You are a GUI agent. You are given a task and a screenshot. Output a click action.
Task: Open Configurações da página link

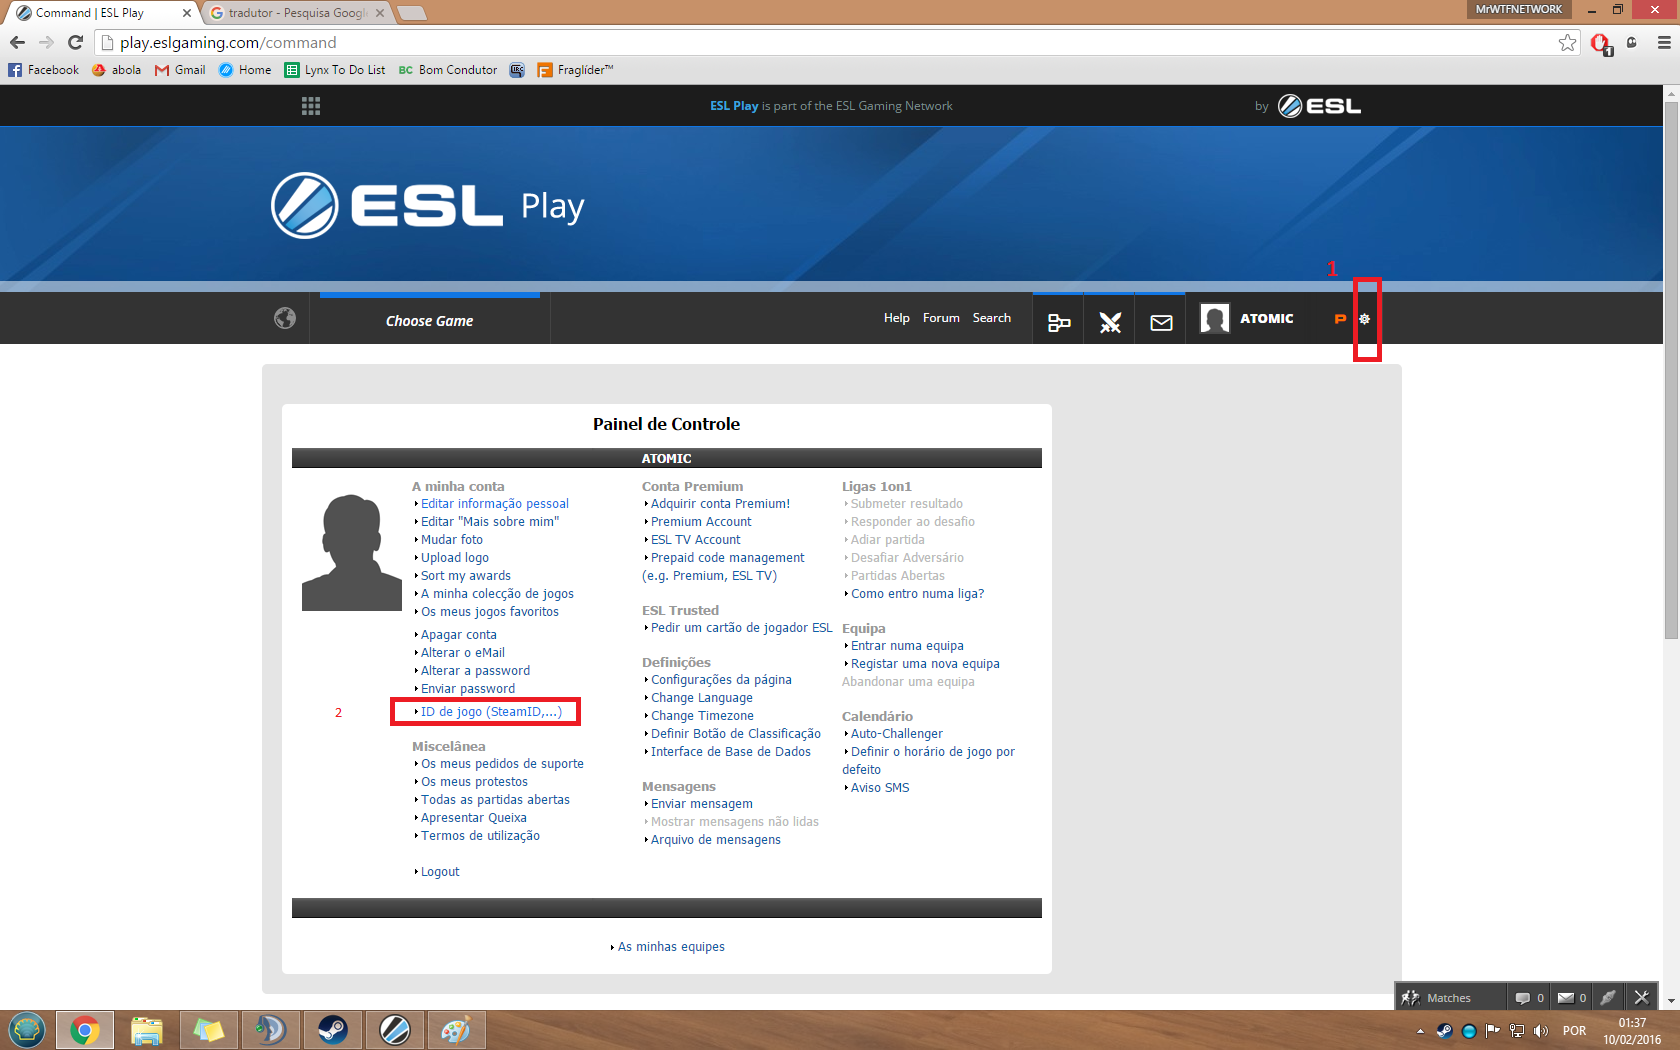pos(721,680)
